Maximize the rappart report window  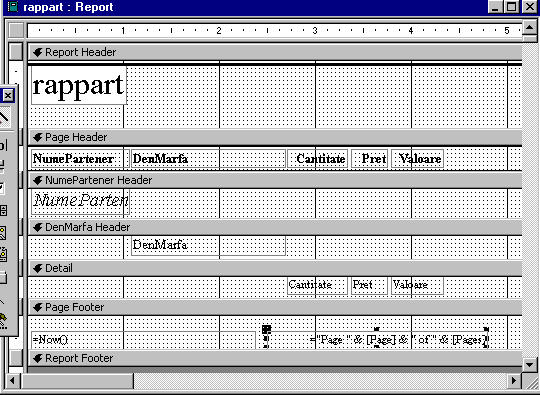[511, 7]
